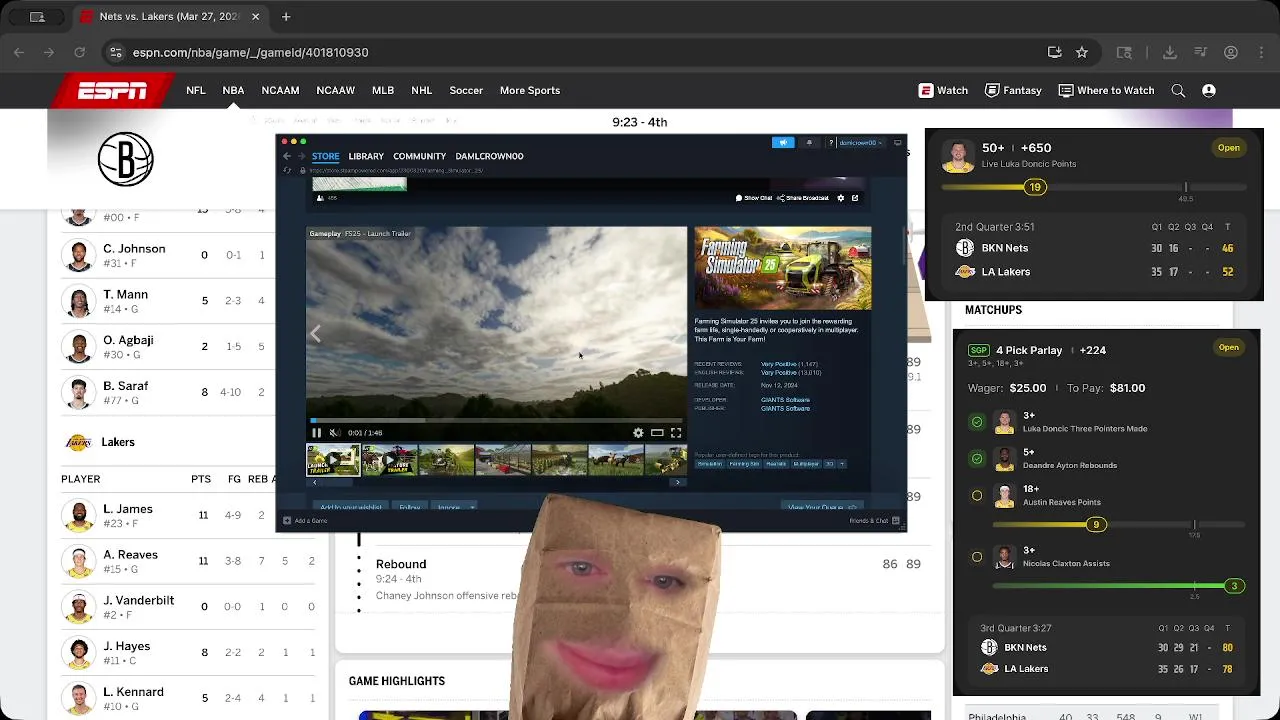Click Nicolas Claxton Assists progress bar
Viewport: 1280px width, 720px height.
click(1119, 586)
